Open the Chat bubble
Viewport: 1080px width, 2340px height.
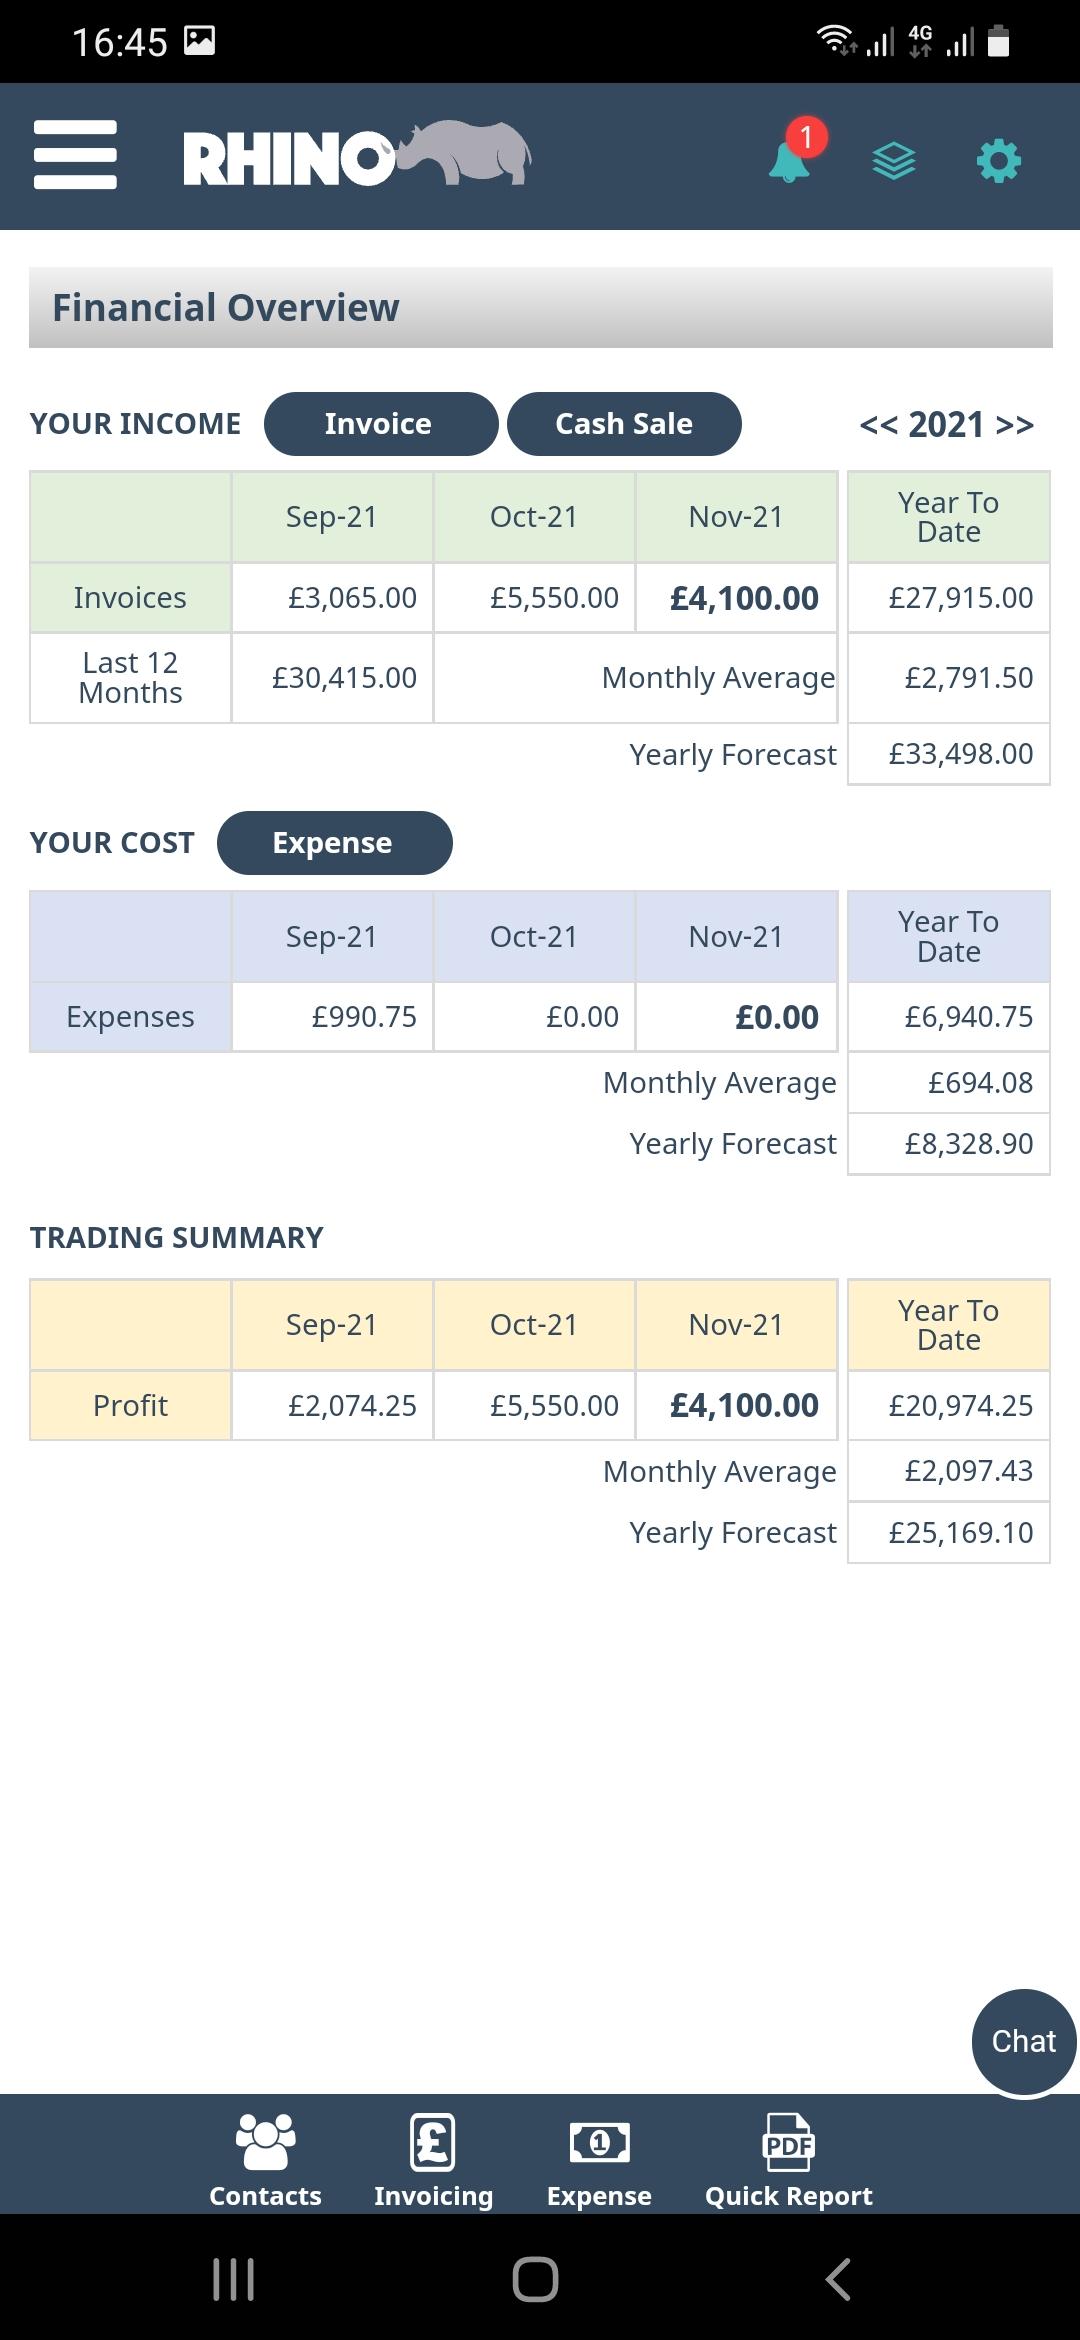coord(1023,2041)
